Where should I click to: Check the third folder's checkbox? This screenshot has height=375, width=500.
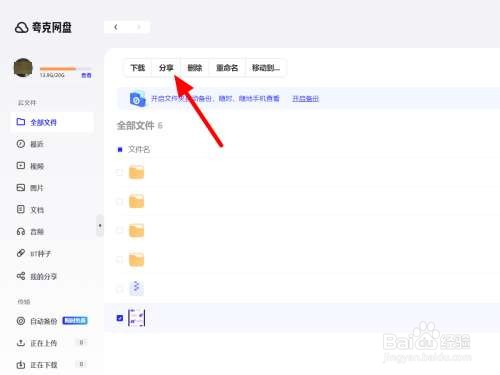(x=119, y=230)
